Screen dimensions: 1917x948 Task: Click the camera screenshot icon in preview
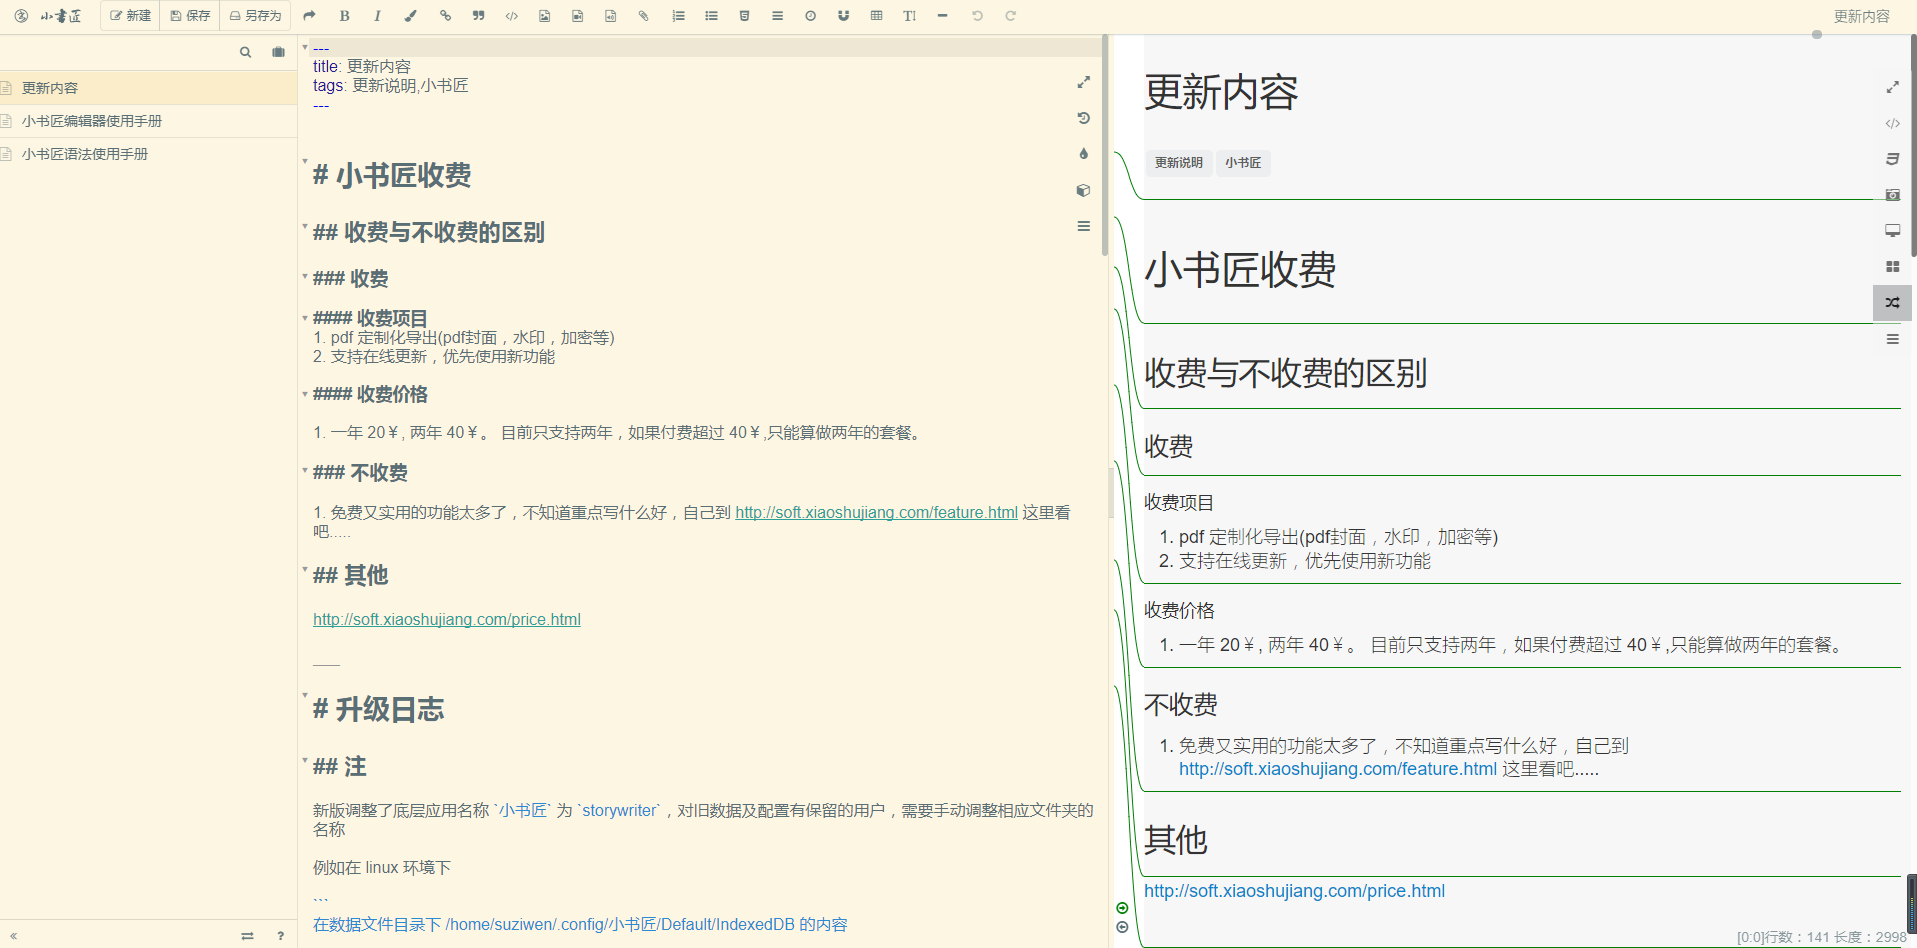pos(1892,195)
